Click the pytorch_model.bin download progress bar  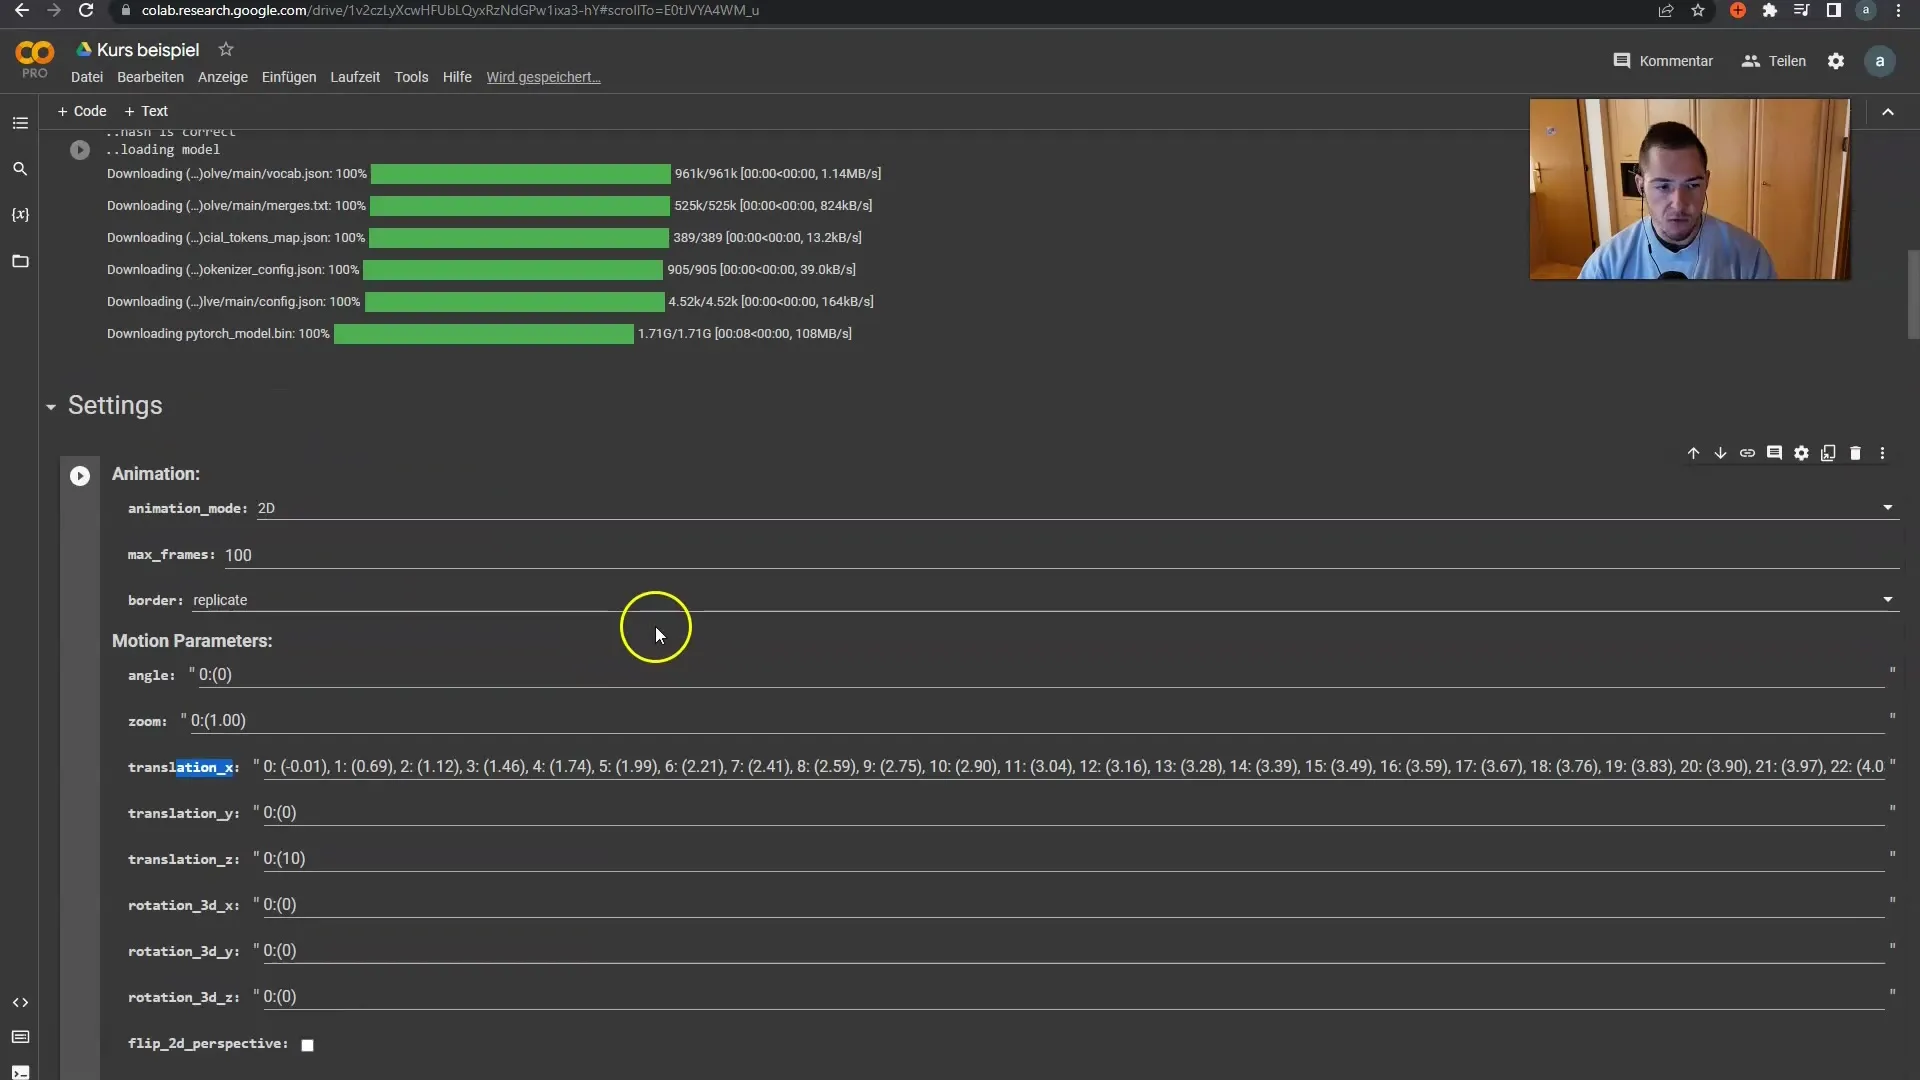484,334
